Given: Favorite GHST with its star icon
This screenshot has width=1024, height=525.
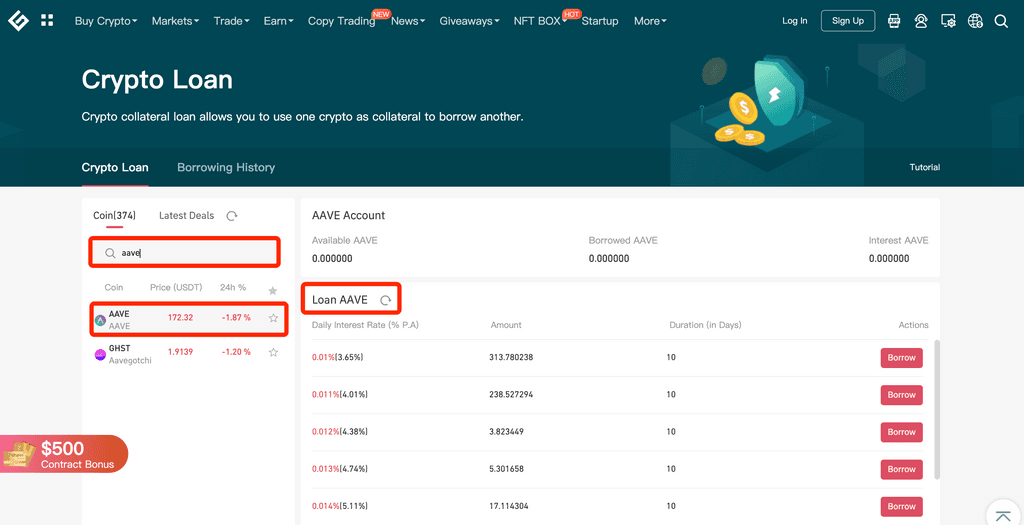Looking at the screenshot, I should (x=274, y=352).
